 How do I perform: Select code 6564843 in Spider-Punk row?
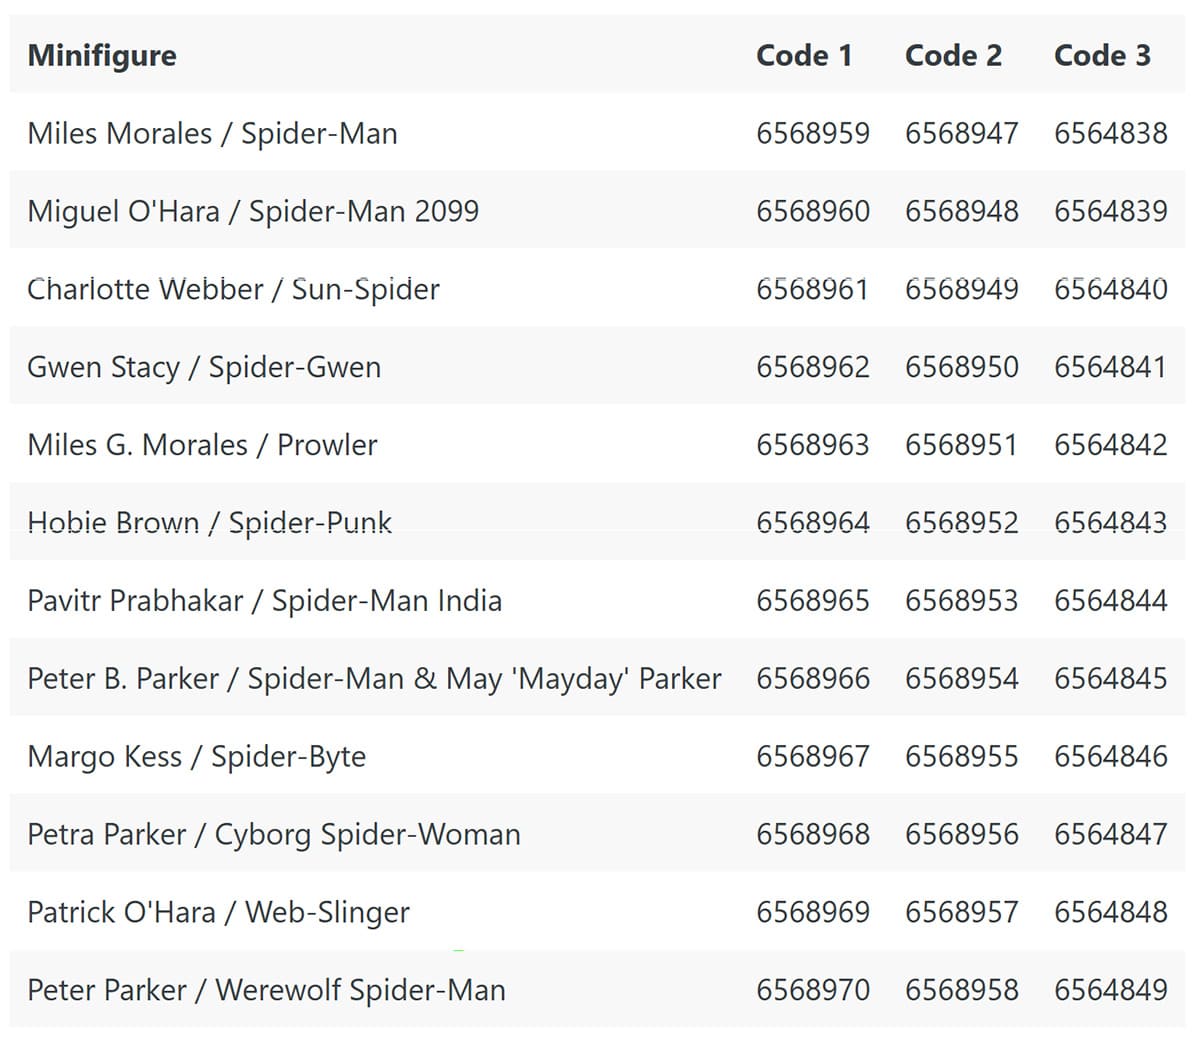pyautogui.click(x=1111, y=523)
